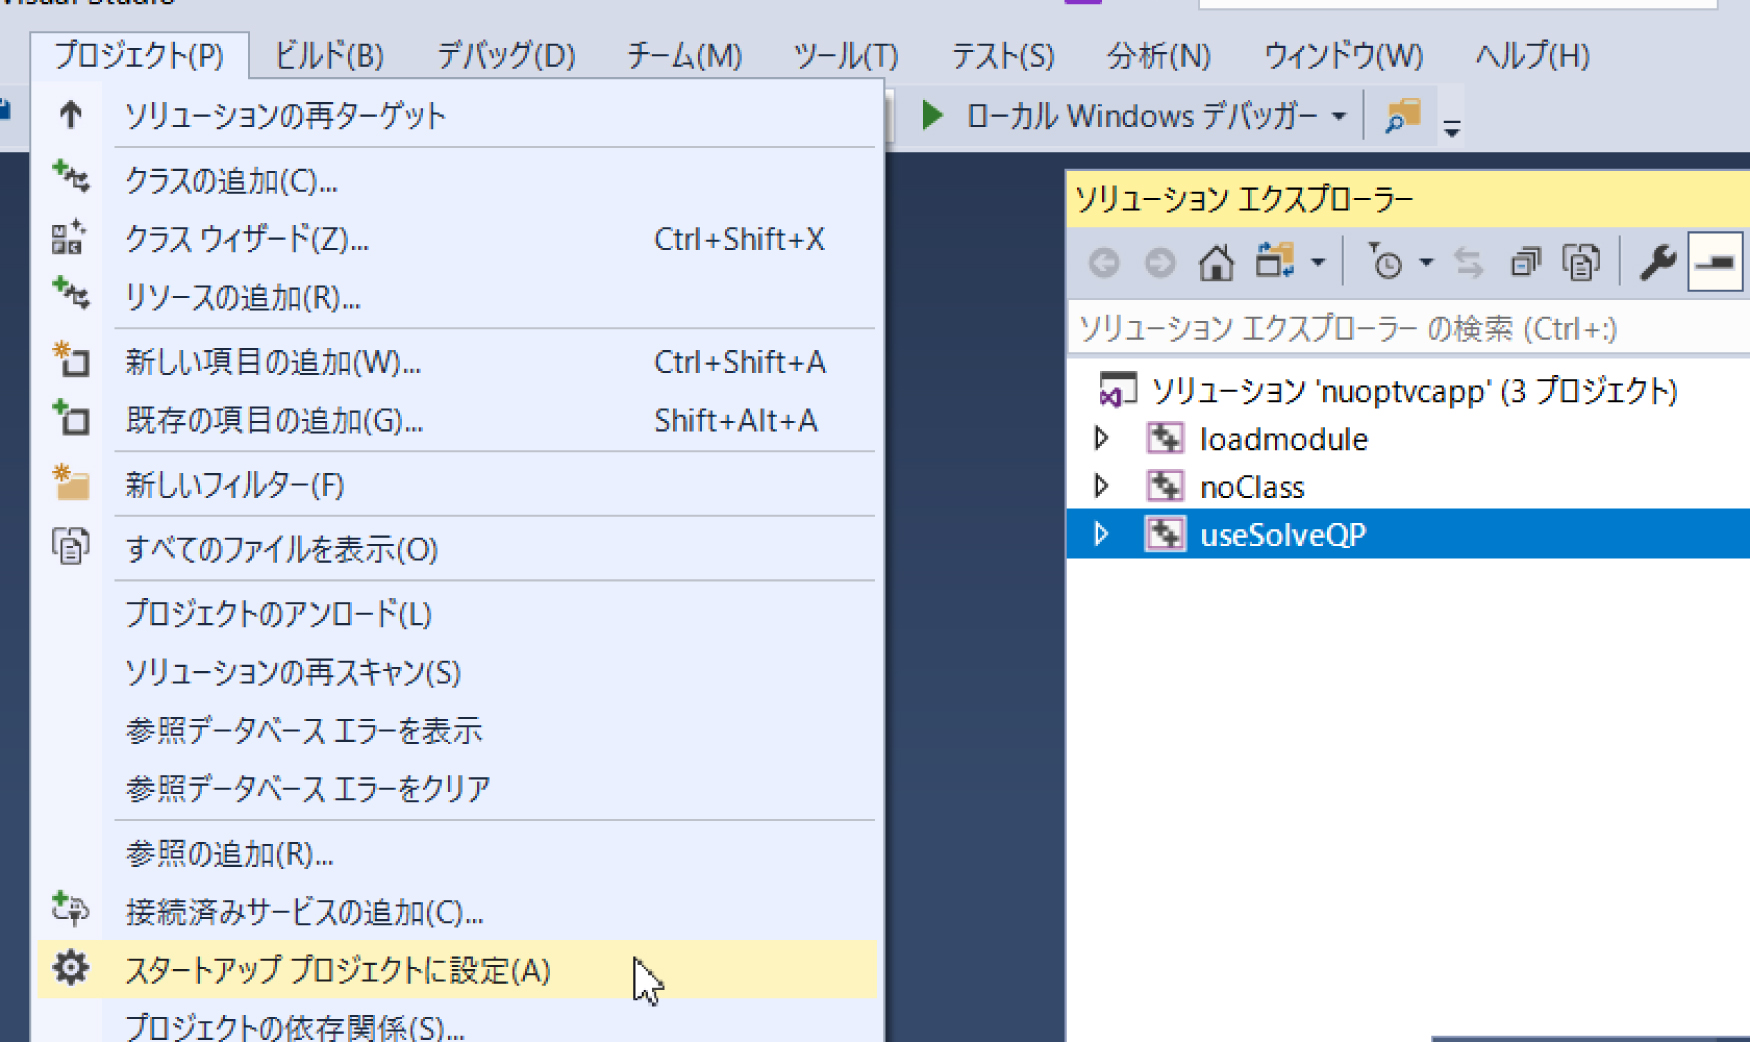Screen dimensions: 1750x1042
Task: Choose ソリューションの再ターゲット menu entry
Action: 457,115
